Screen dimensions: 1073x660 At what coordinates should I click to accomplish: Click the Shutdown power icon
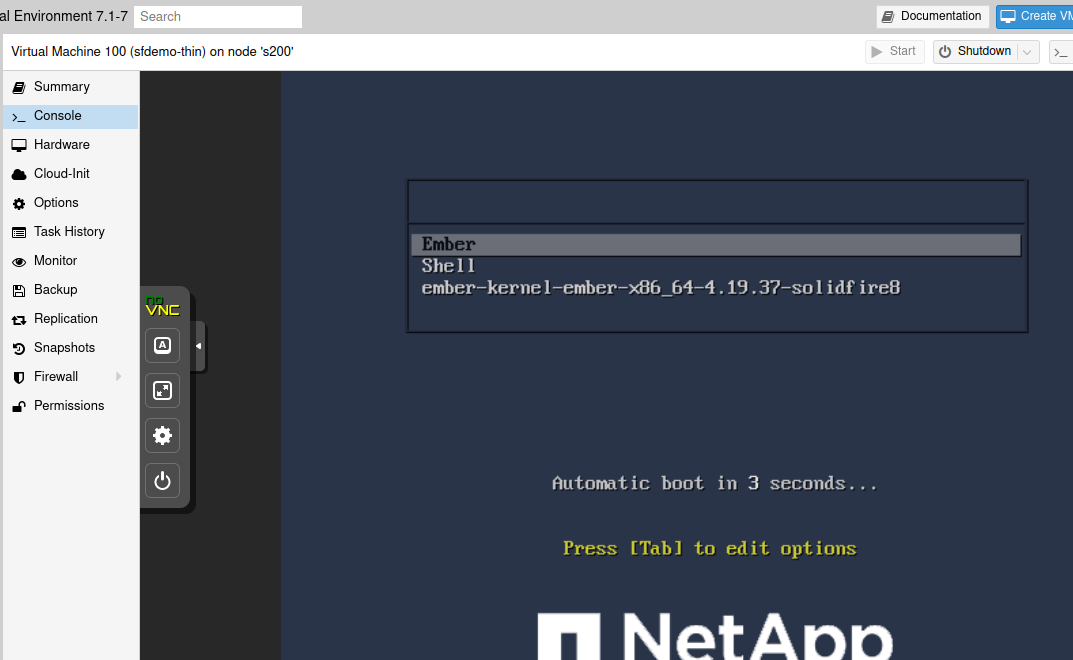coord(945,52)
